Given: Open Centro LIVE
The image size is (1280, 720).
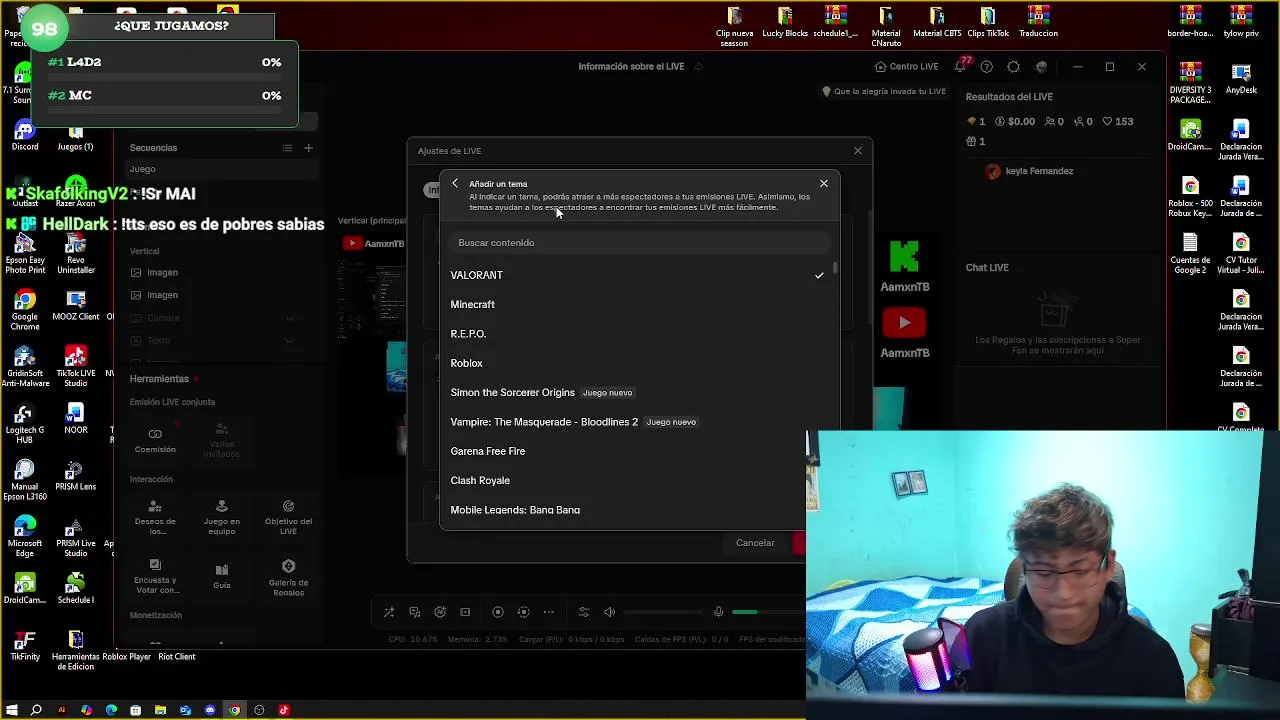Looking at the screenshot, I should point(906,67).
